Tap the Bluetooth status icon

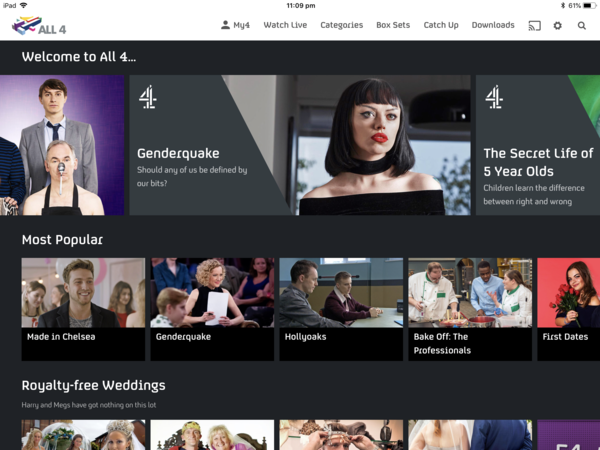[563, 5]
